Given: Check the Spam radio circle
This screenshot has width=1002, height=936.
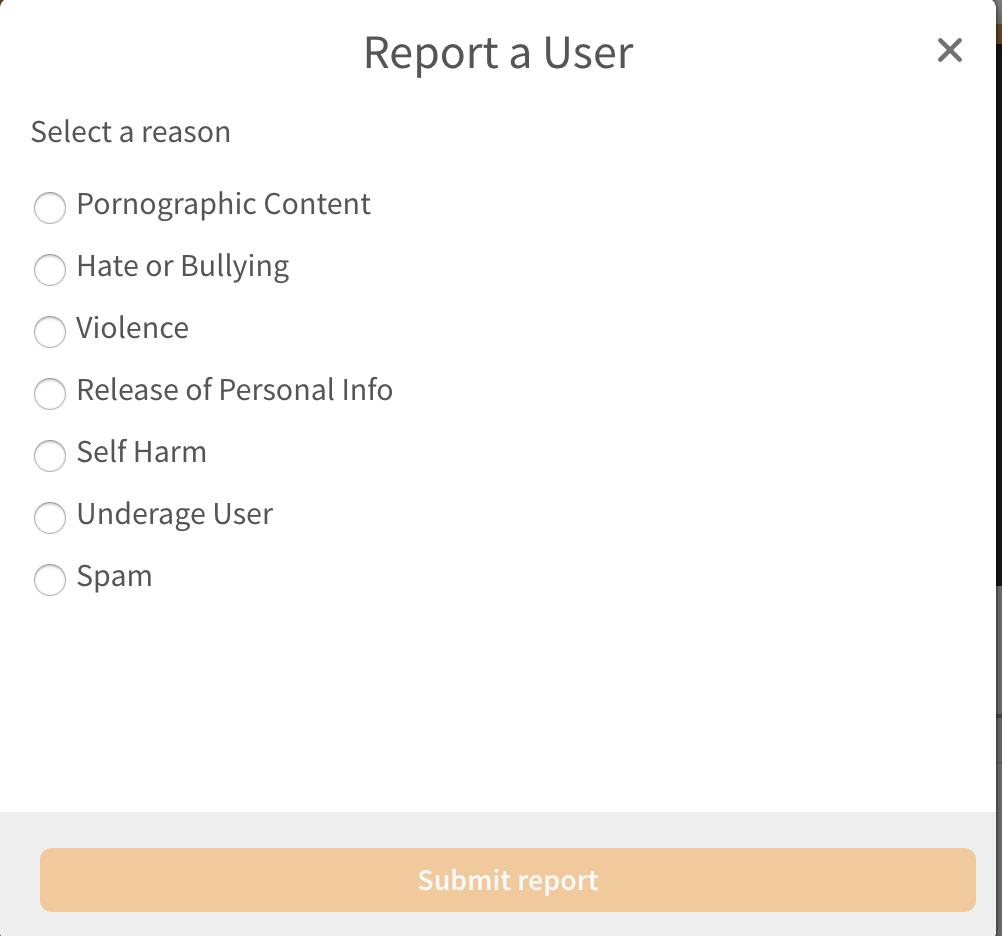Looking at the screenshot, I should 50,579.
